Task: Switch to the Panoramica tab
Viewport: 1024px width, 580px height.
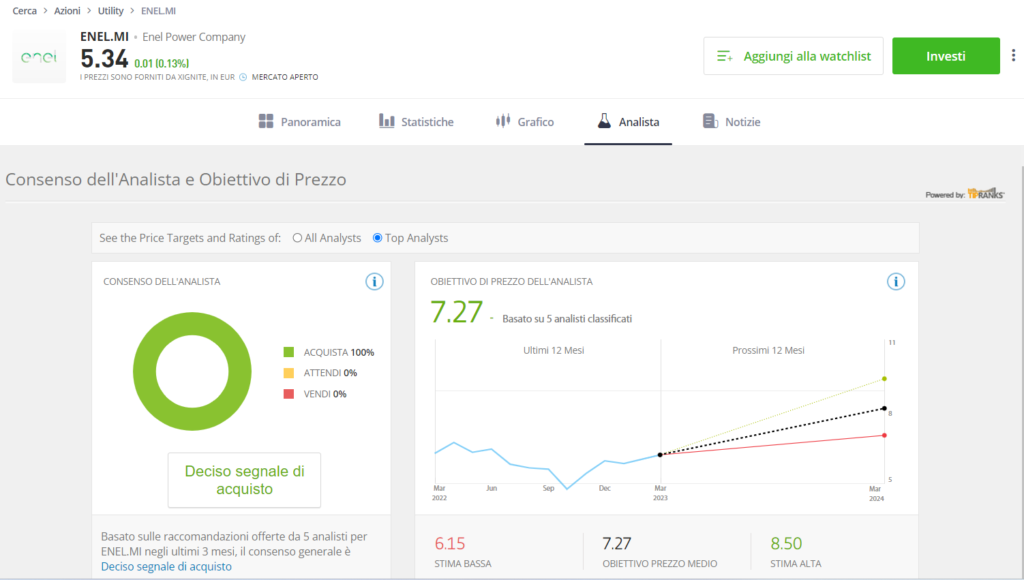Action: click(x=300, y=121)
